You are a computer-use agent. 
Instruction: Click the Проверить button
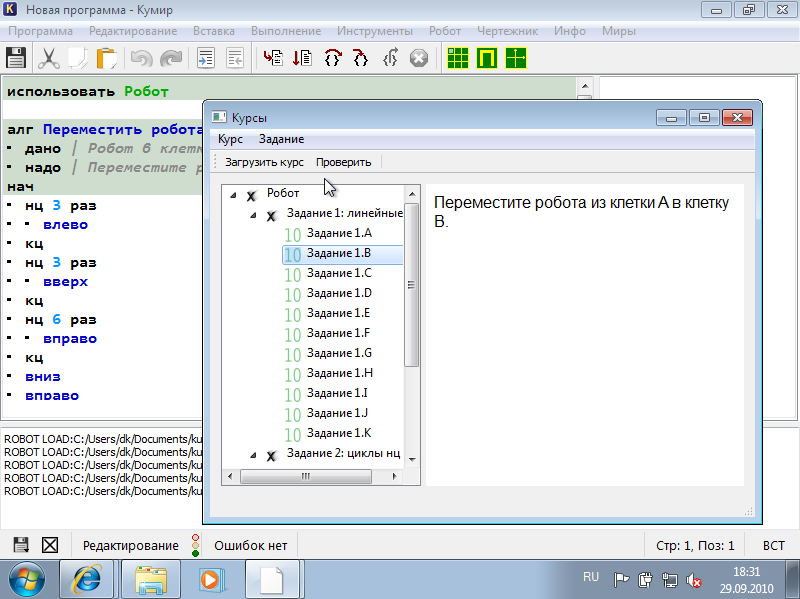343,162
